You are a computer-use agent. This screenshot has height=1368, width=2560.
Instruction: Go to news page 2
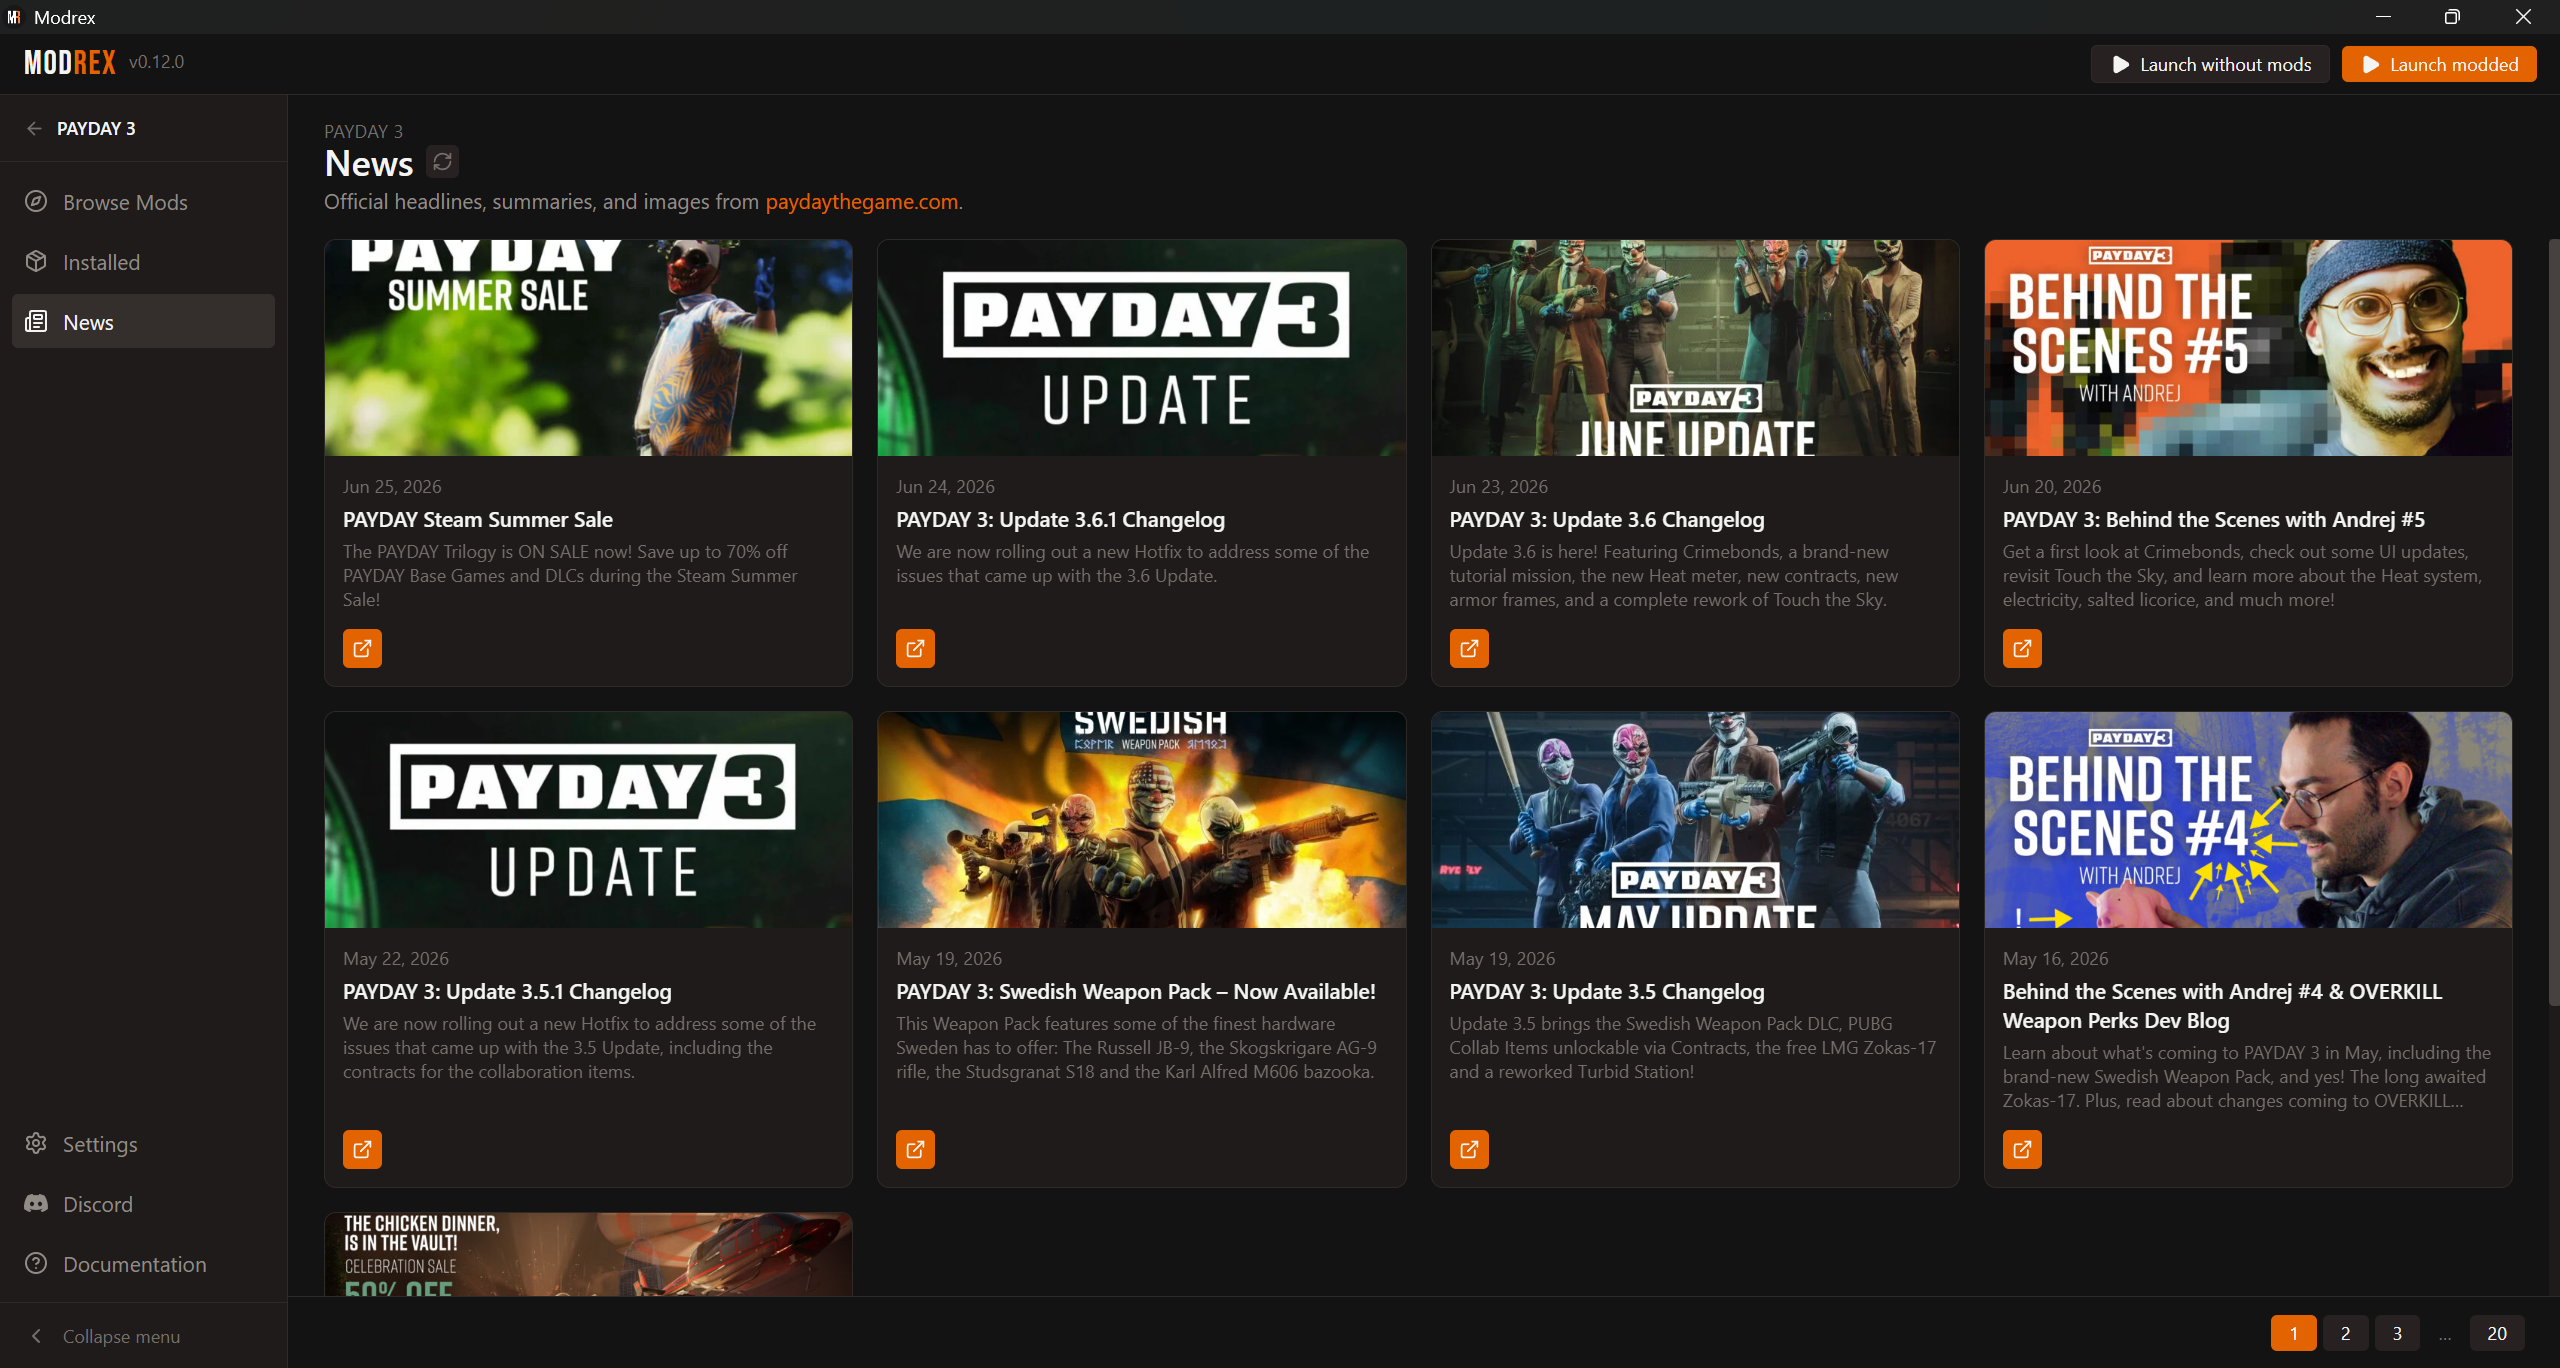(2345, 1333)
